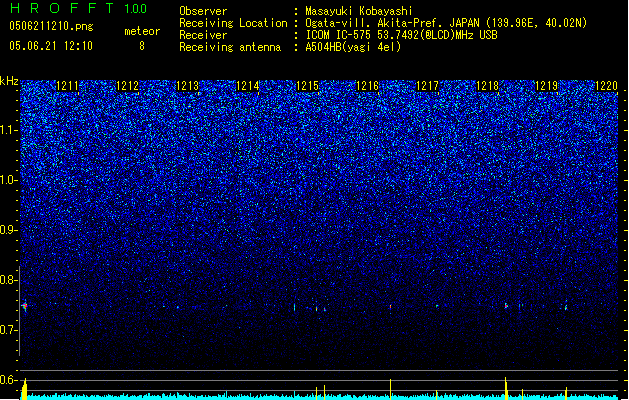629x400 pixels.
Task: Click the 0.7 kHz frequency label
Action: point(8,330)
